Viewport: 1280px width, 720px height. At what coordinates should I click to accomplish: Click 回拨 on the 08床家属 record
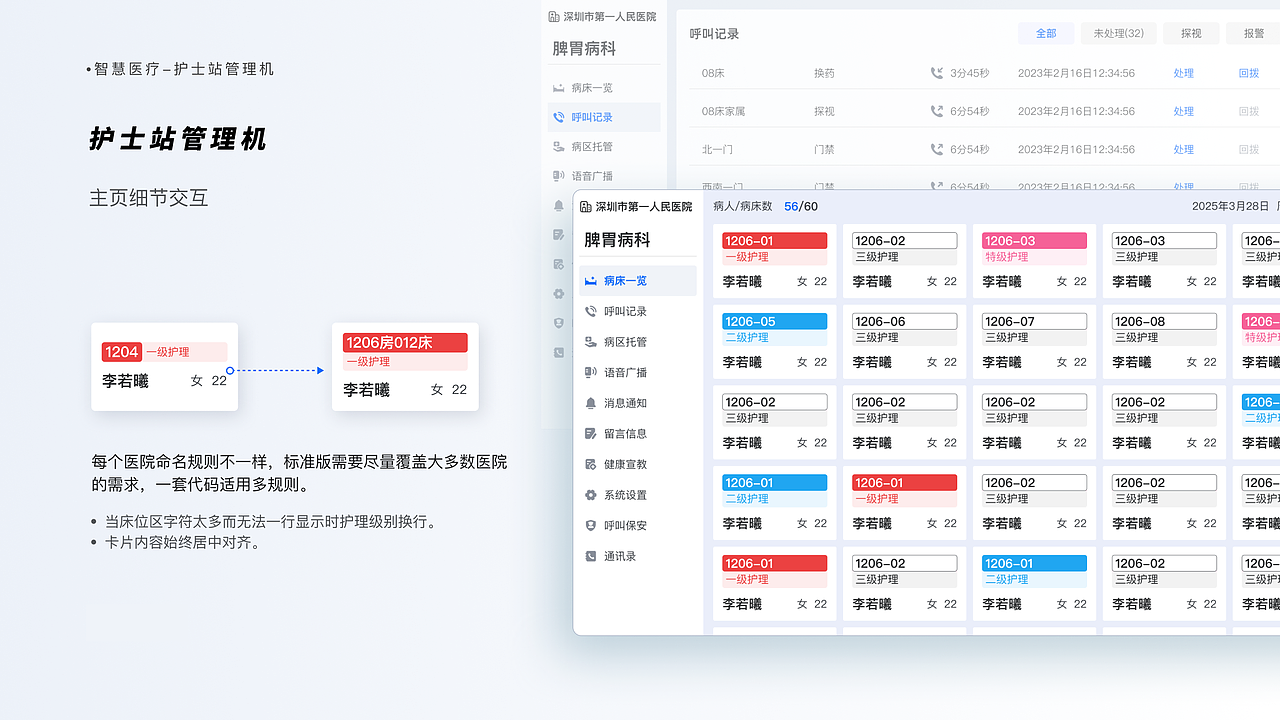1248,111
